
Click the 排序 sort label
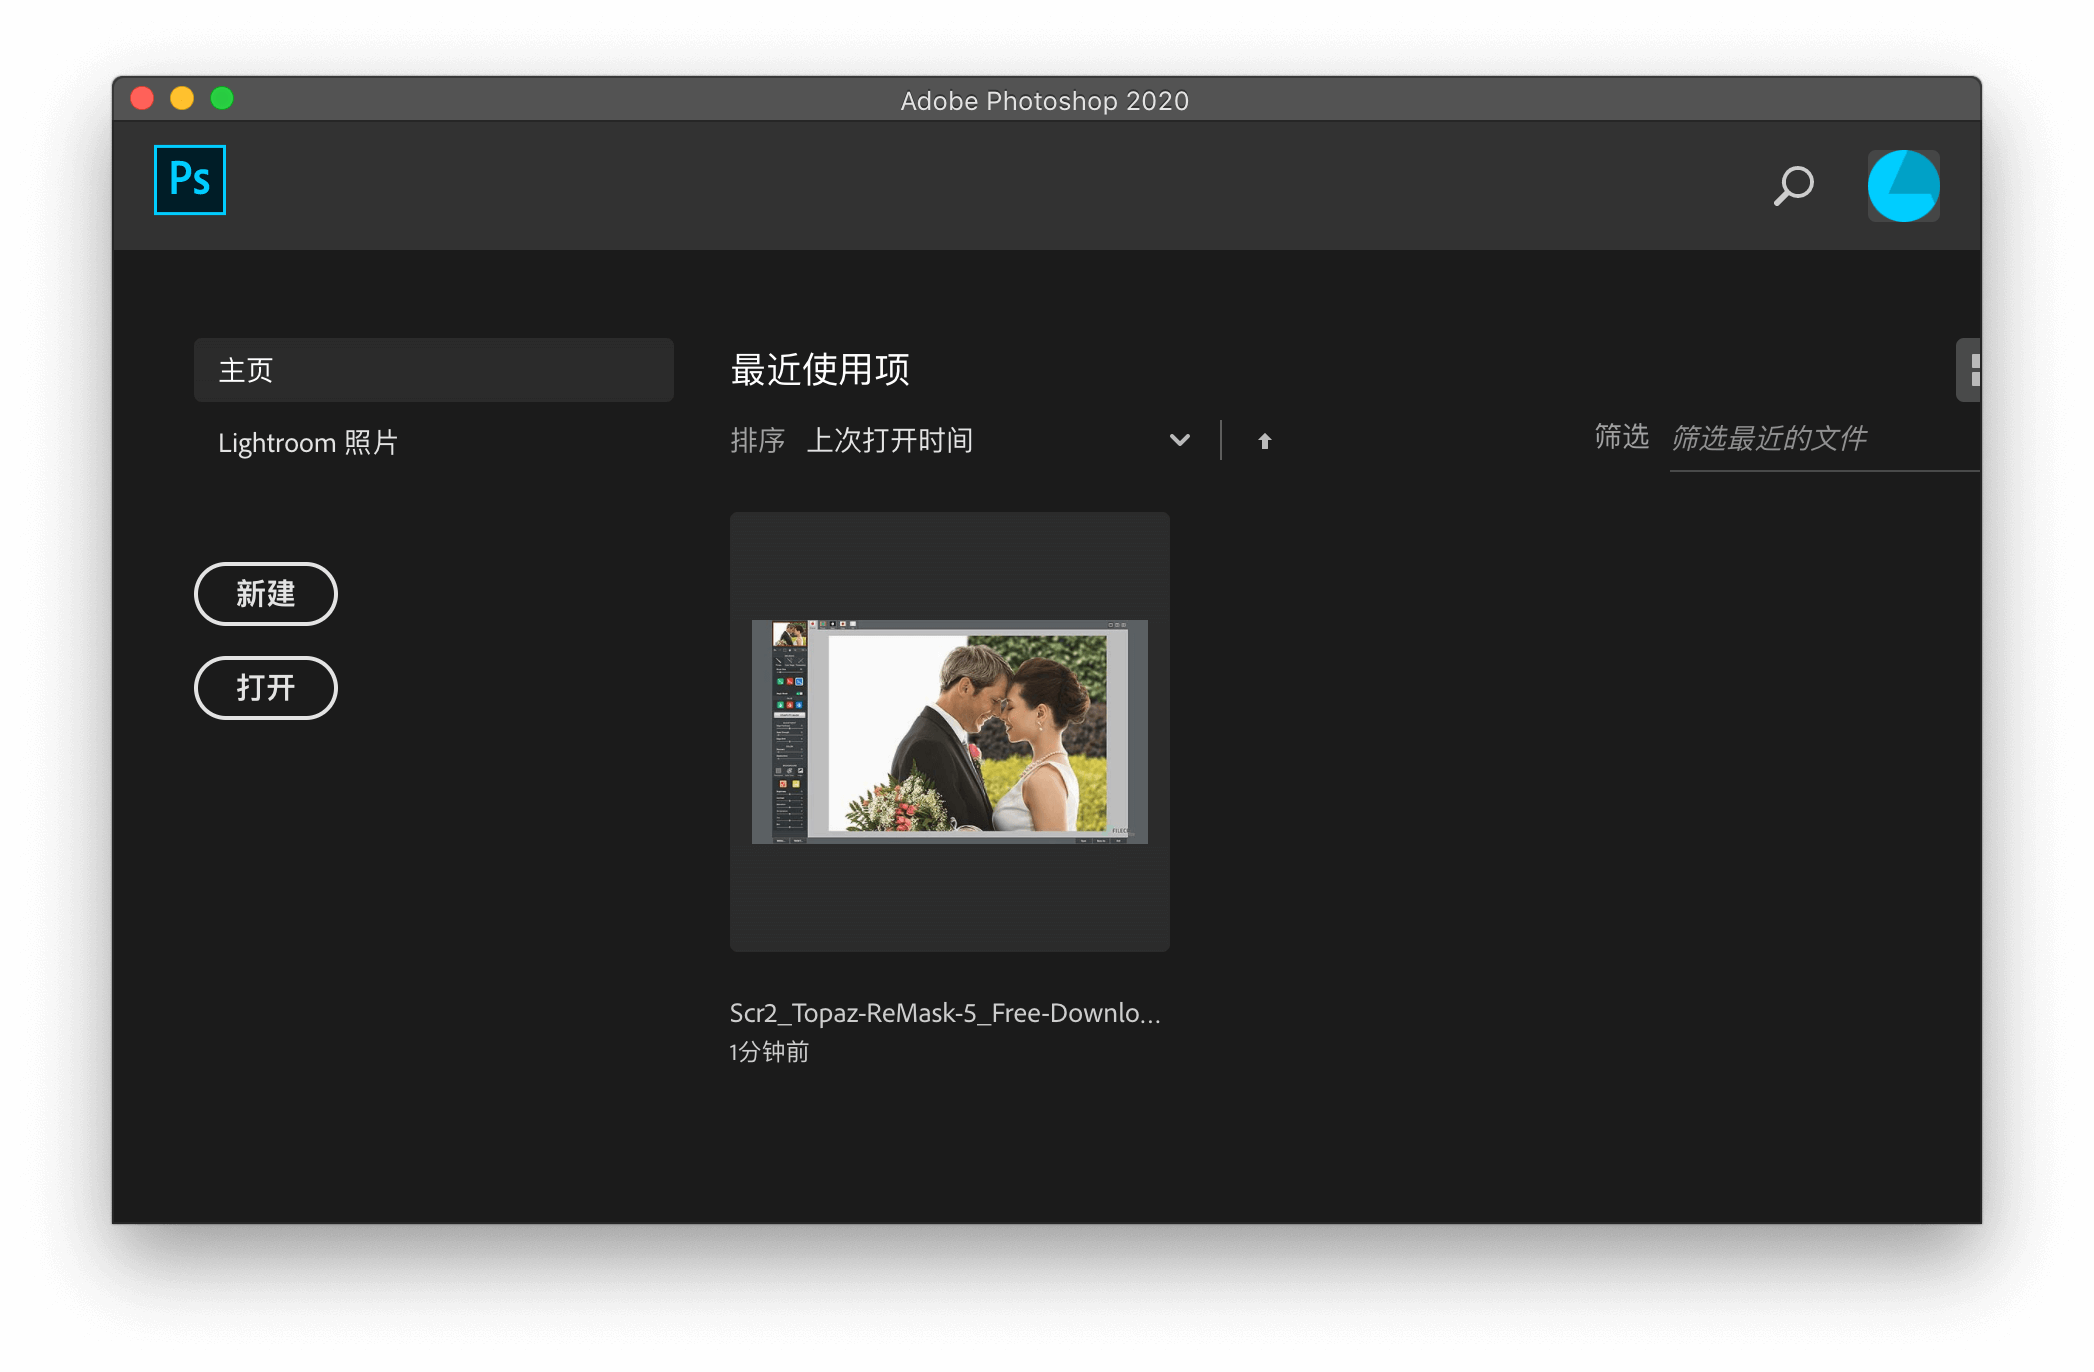click(x=757, y=441)
